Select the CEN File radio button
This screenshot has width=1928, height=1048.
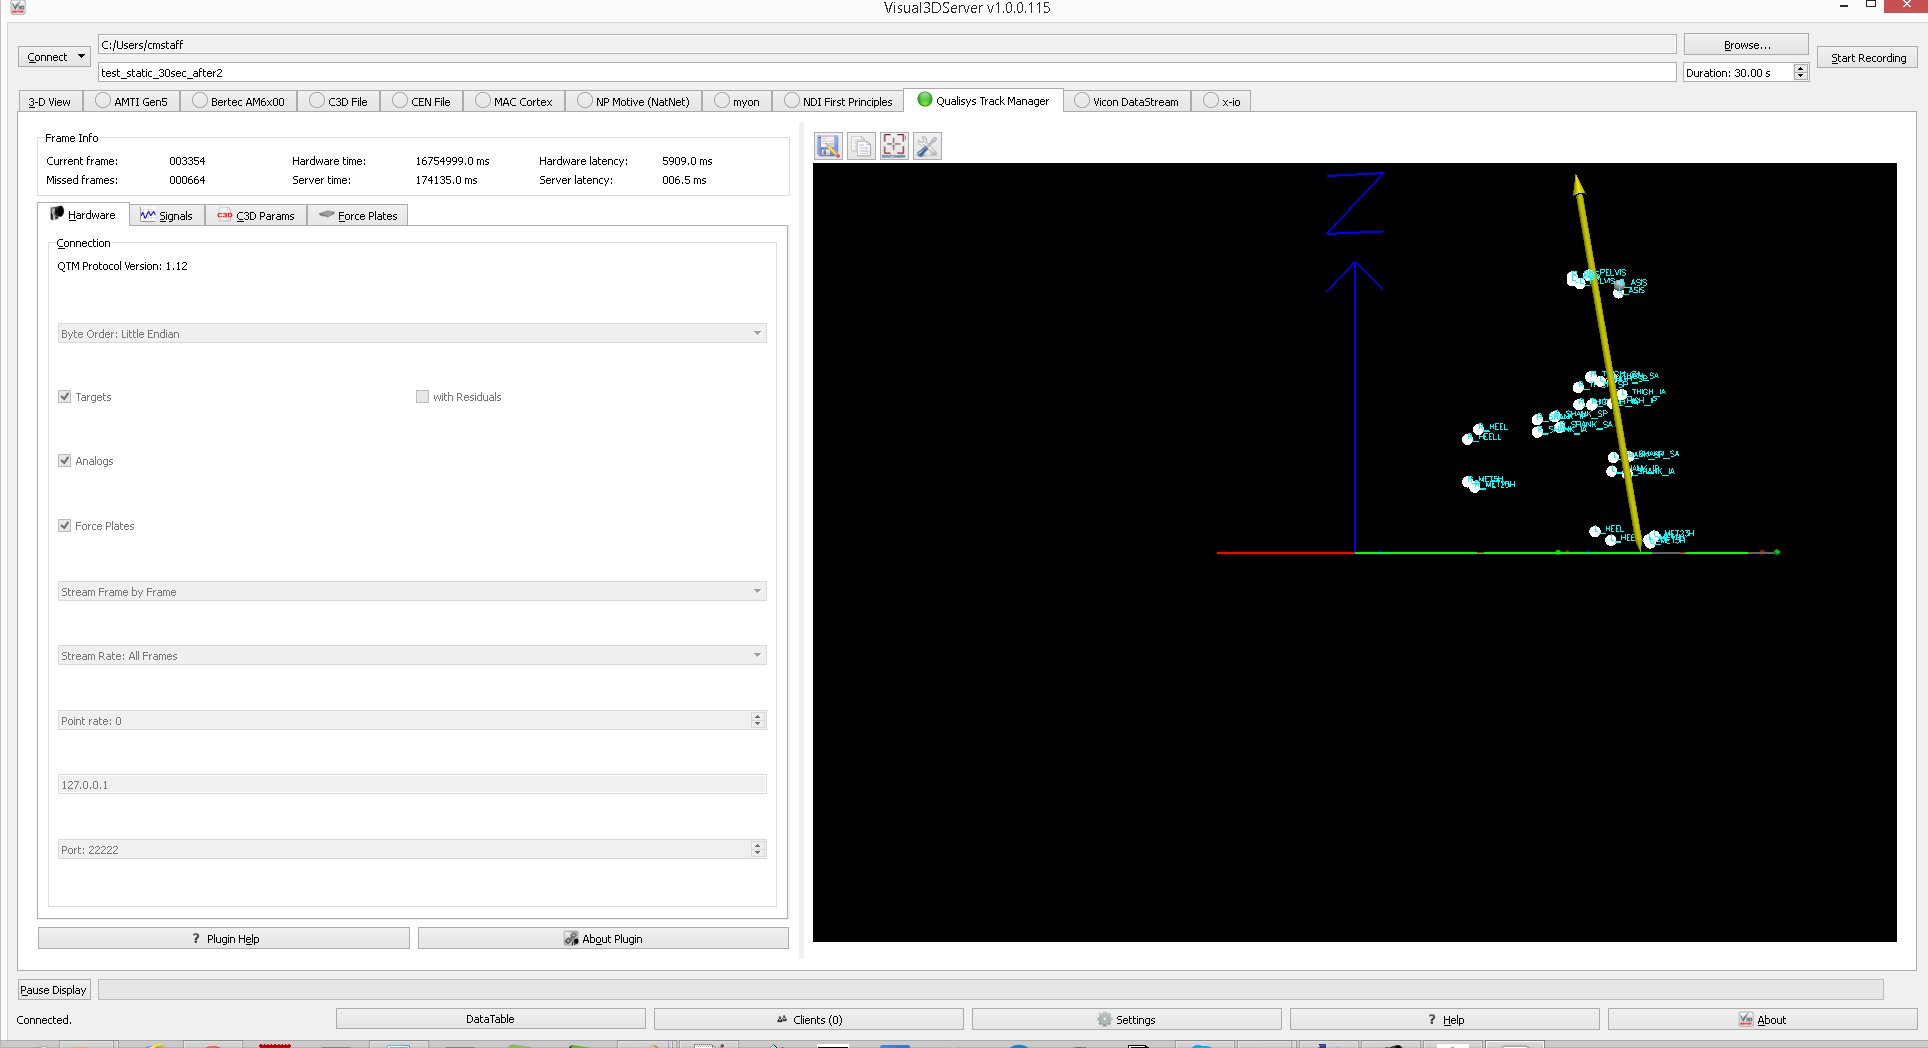[x=400, y=100]
